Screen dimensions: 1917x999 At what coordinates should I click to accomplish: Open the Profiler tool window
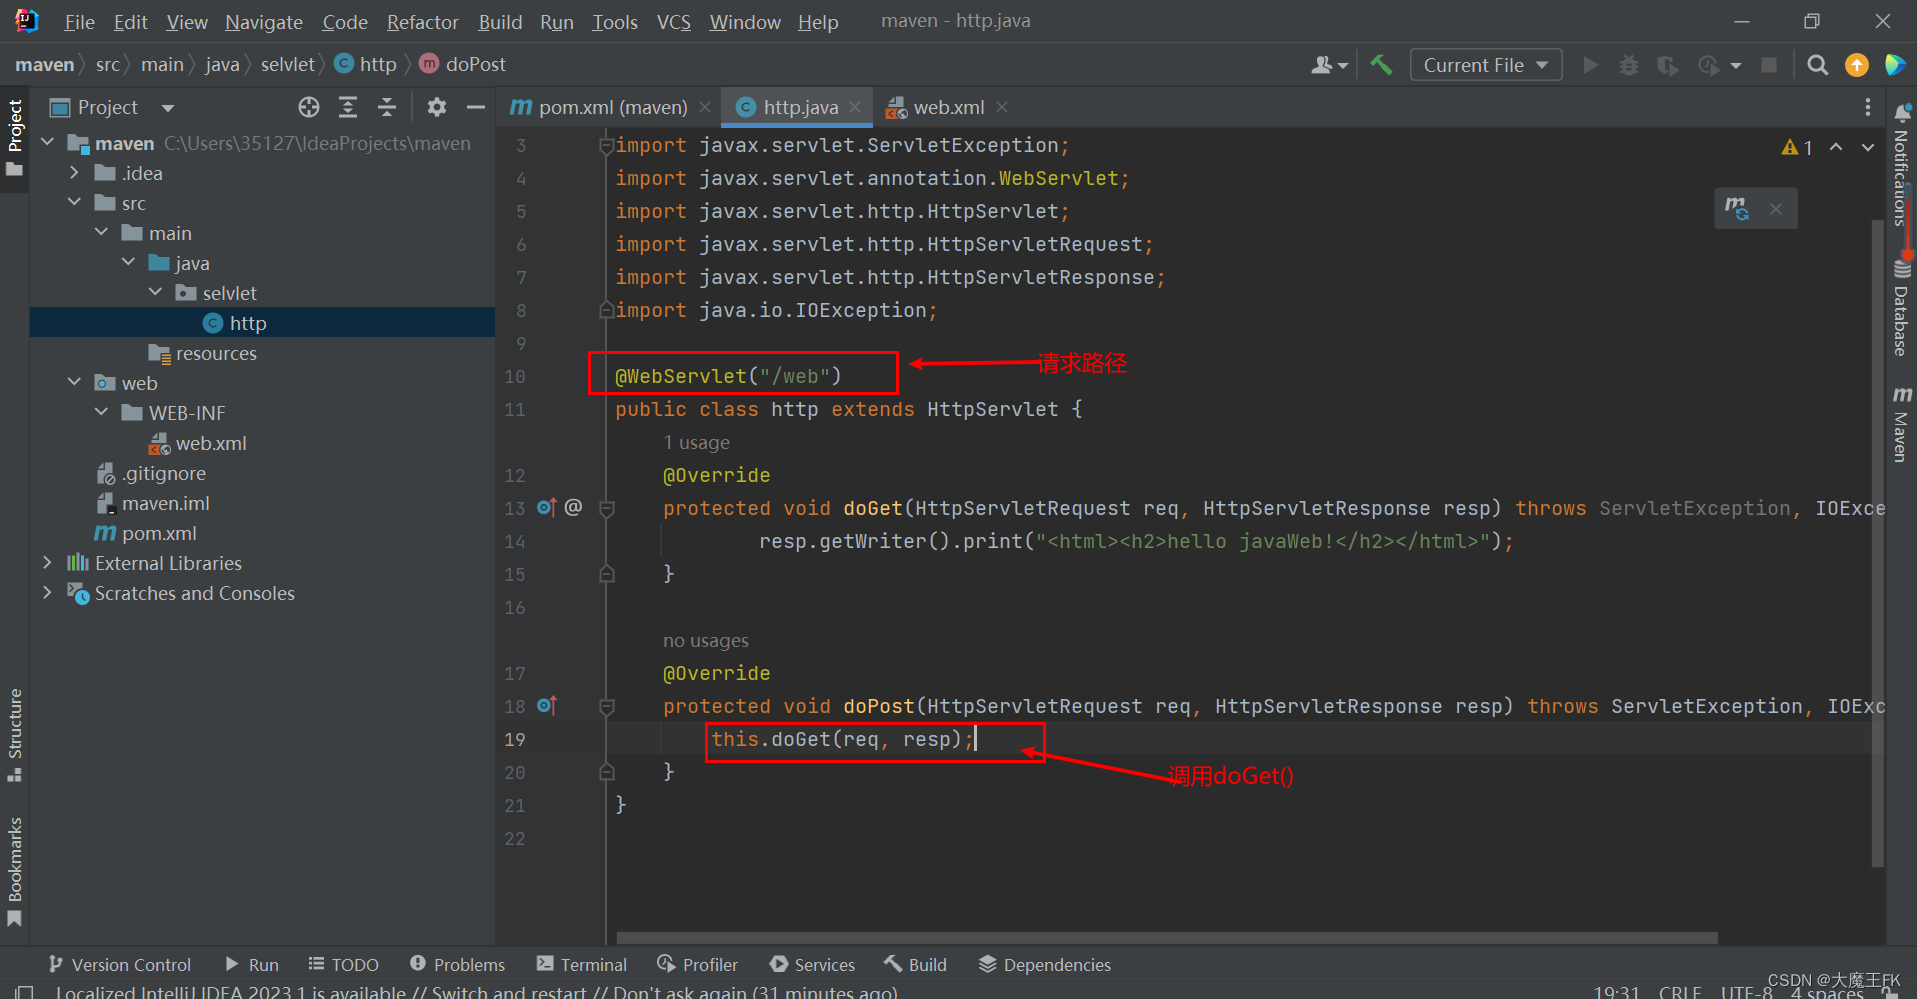[697, 964]
